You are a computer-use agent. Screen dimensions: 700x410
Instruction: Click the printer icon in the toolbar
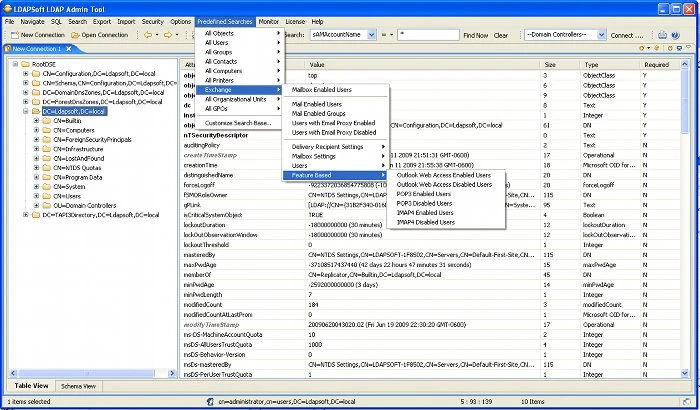(662, 35)
